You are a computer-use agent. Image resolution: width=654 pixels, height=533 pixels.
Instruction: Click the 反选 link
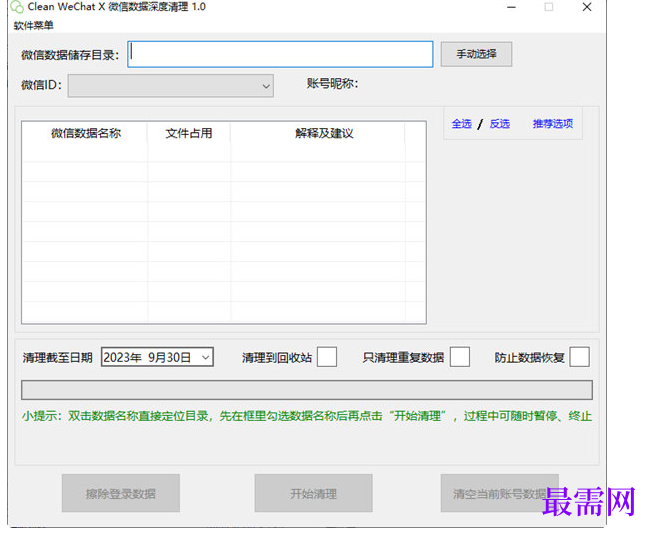tap(499, 123)
